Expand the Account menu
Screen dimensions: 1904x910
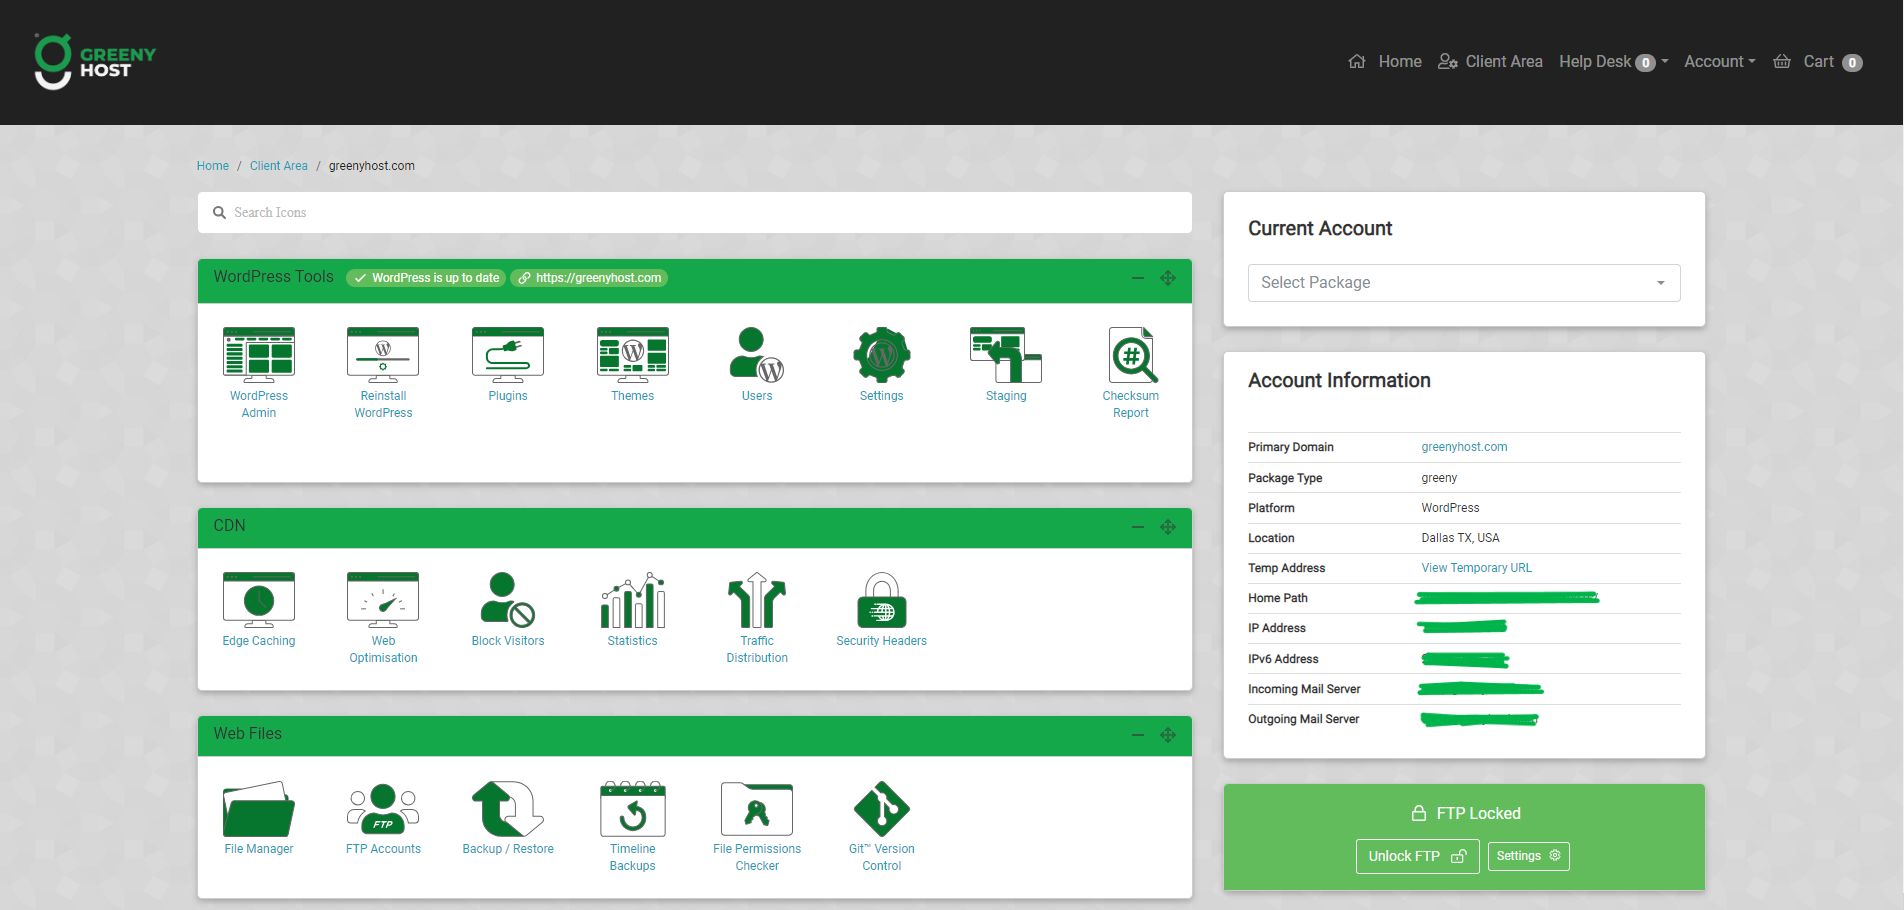1720,62
